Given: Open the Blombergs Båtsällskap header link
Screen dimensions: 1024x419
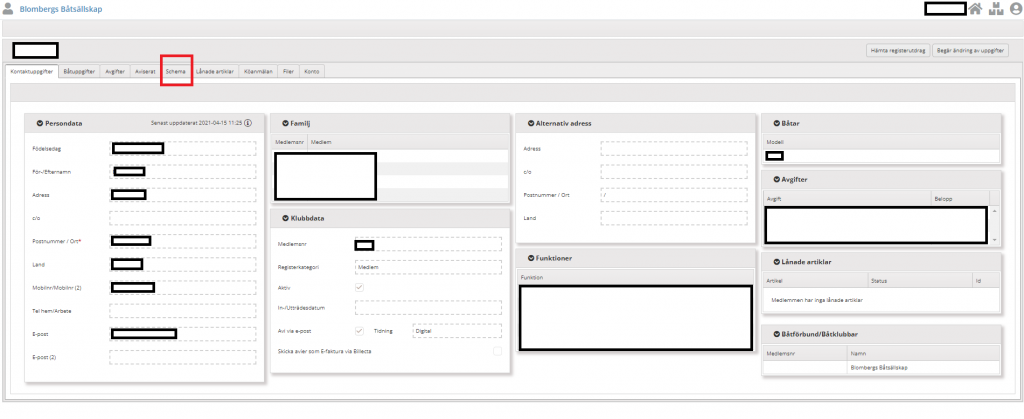Looking at the screenshot, I should point(61,10).
